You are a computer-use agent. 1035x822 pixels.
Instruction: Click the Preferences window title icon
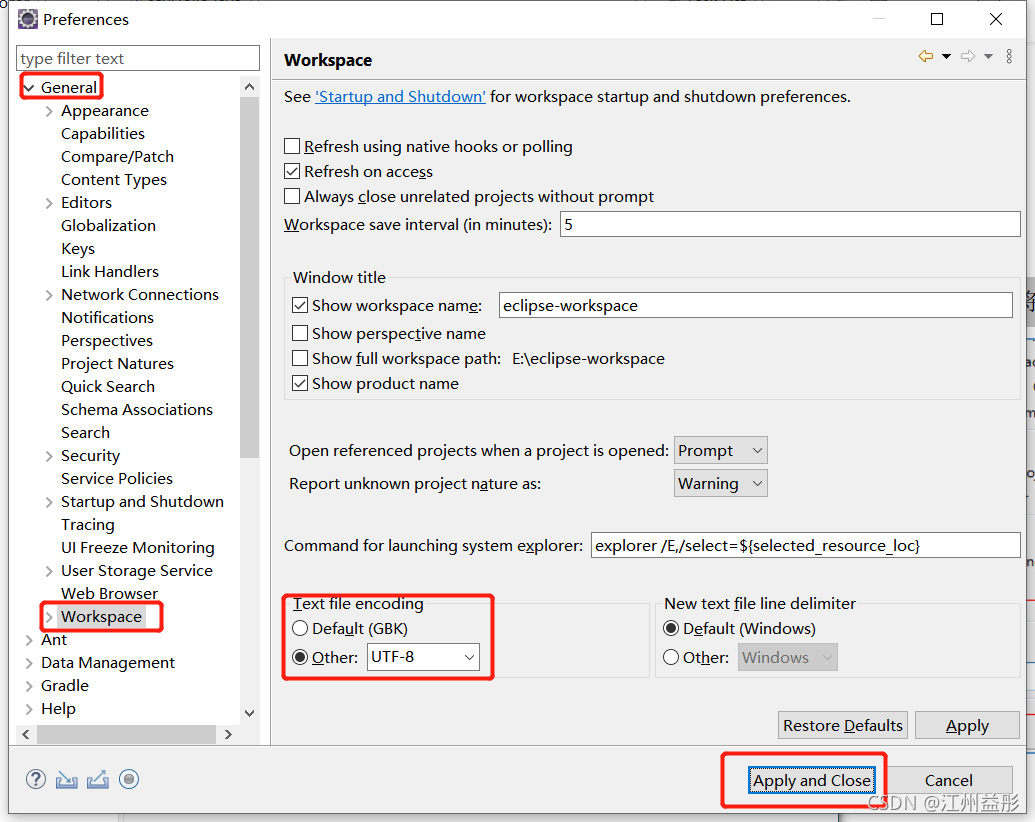coord(28,19)
